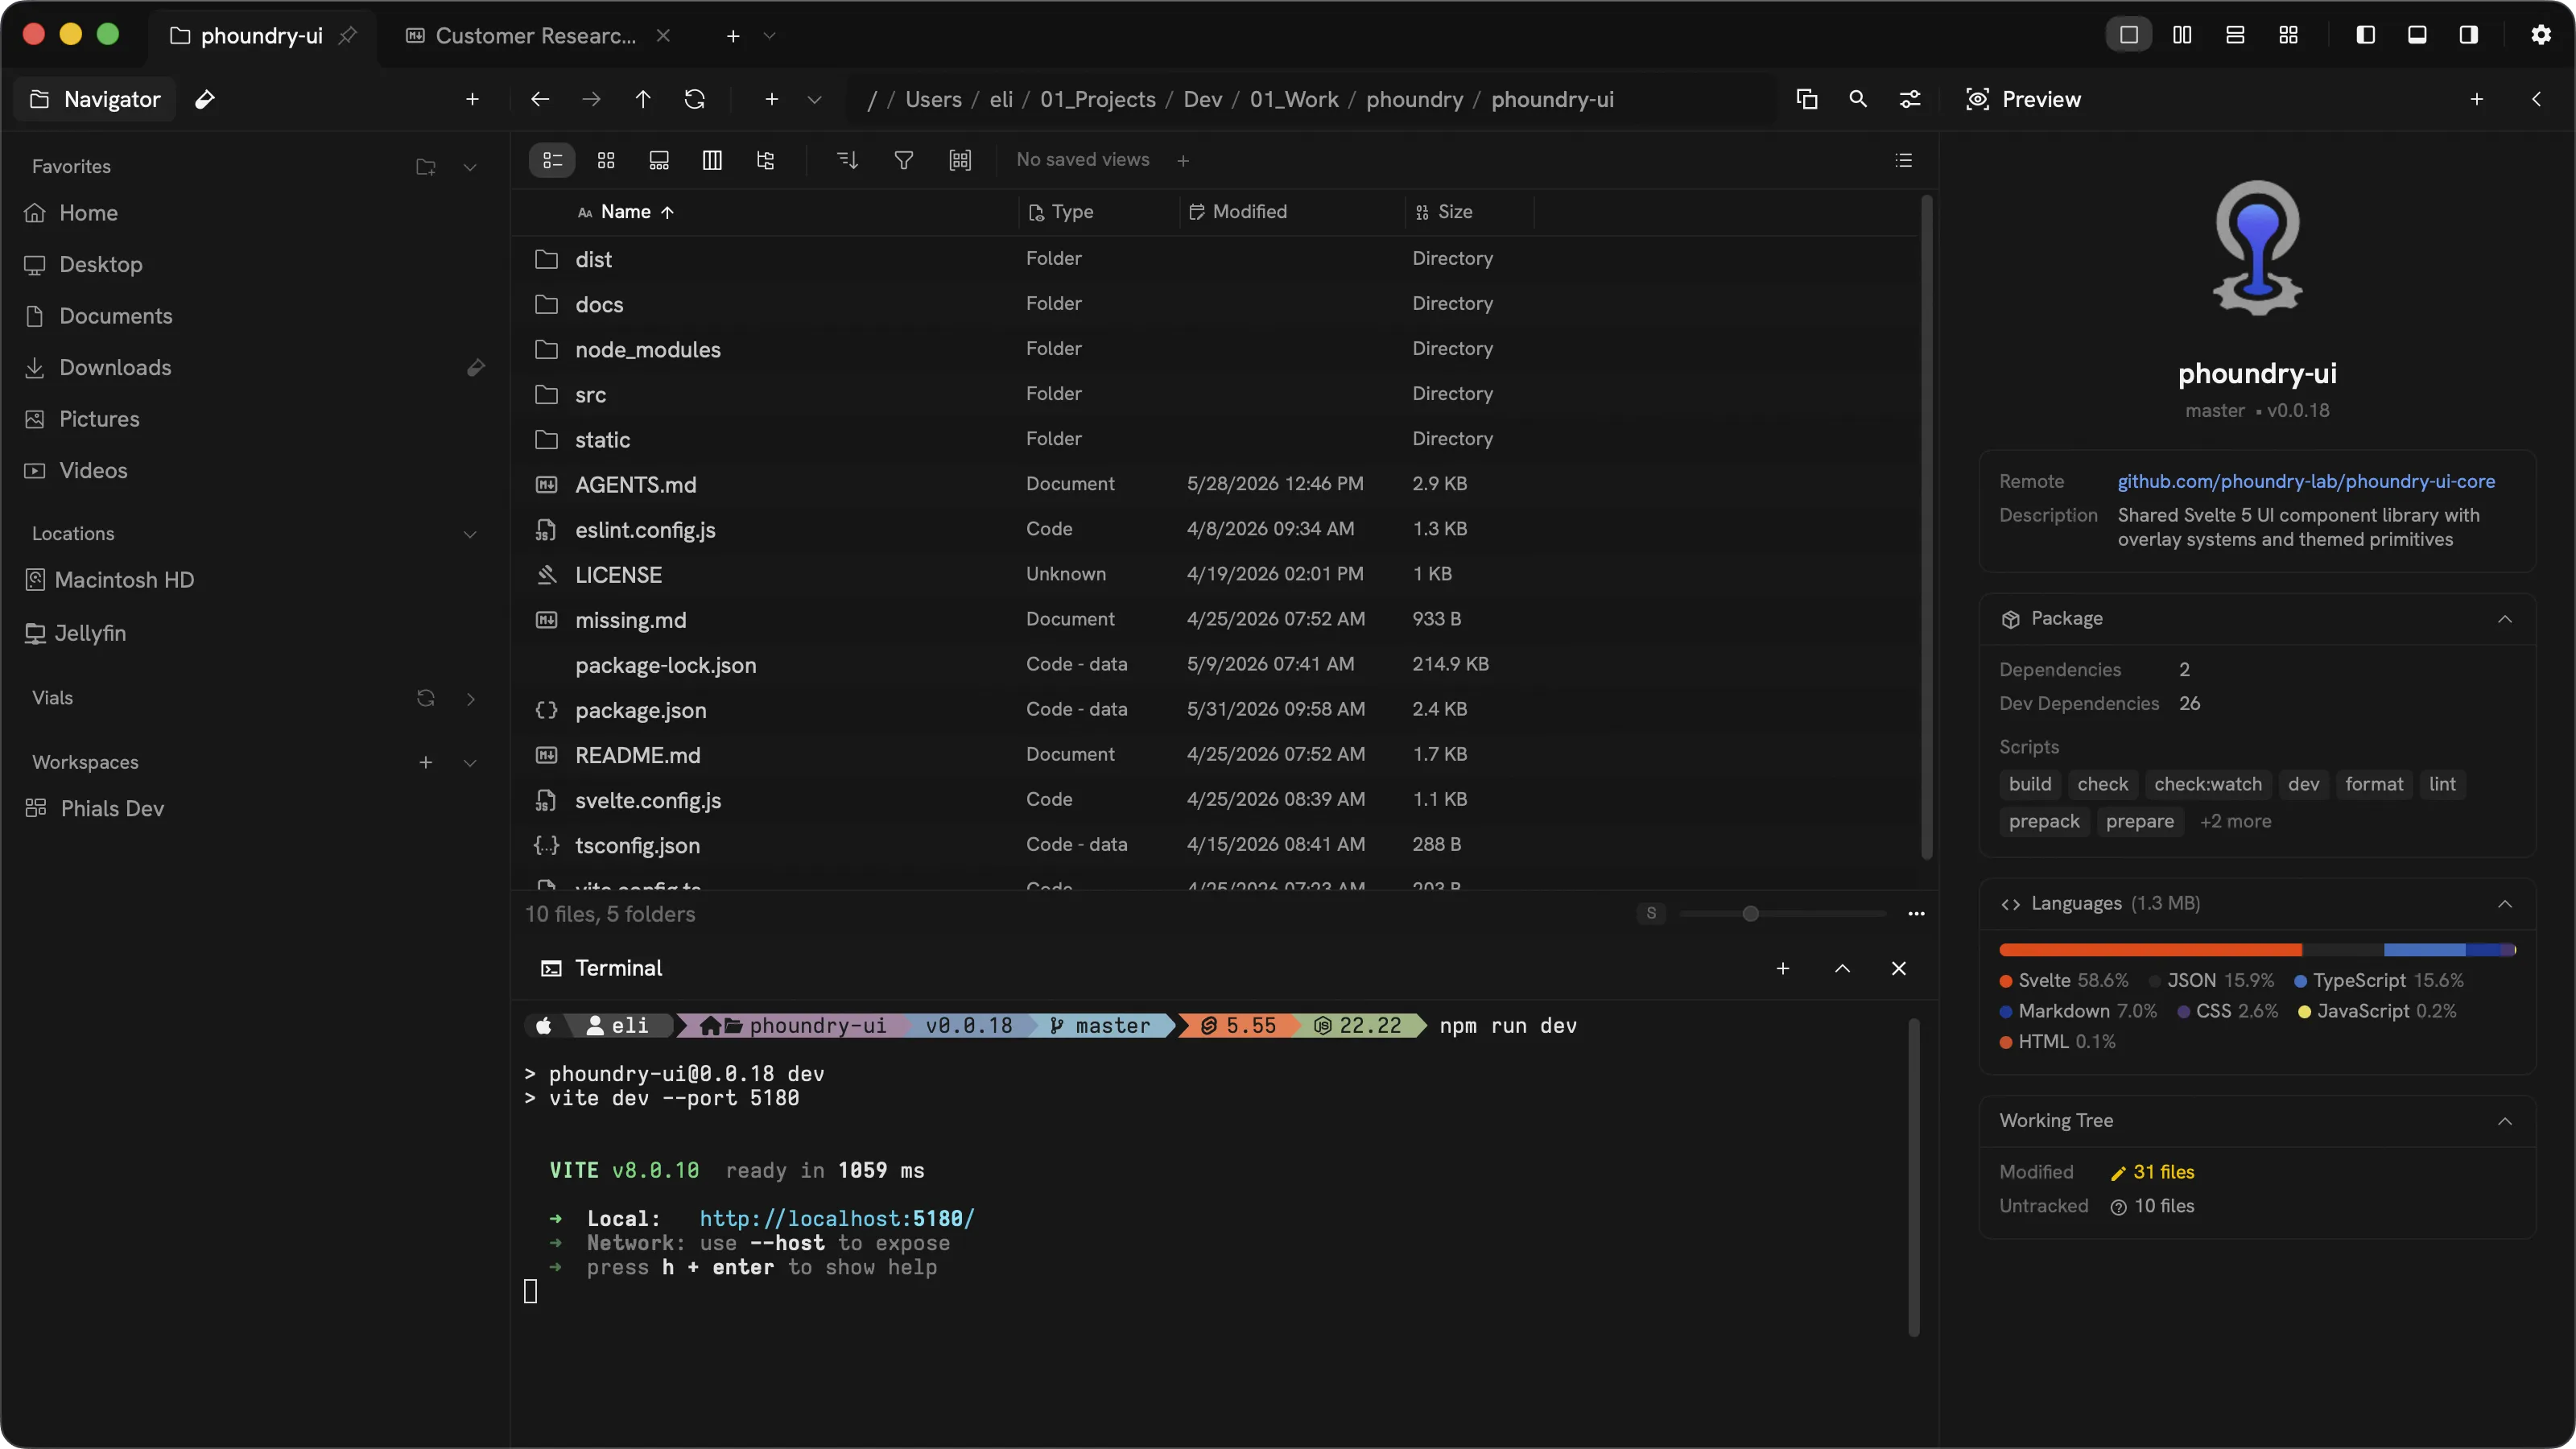Copy path icon beside breadcrumb
The width and height of the screenshot is (2576, 1449).
pos(1806,99)
